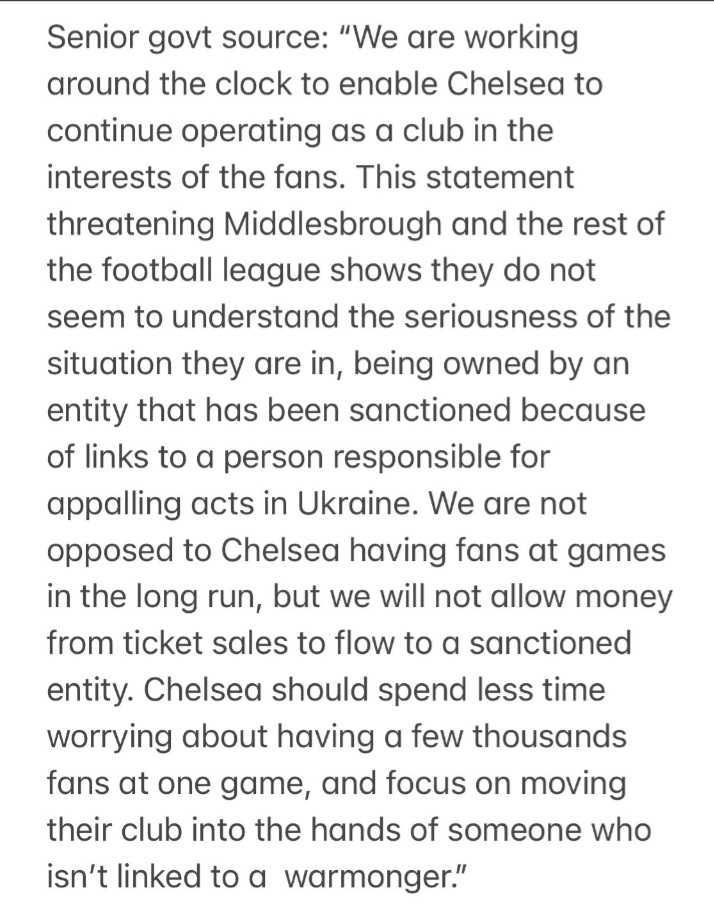Click the word "threatening"

pos(130,226)
